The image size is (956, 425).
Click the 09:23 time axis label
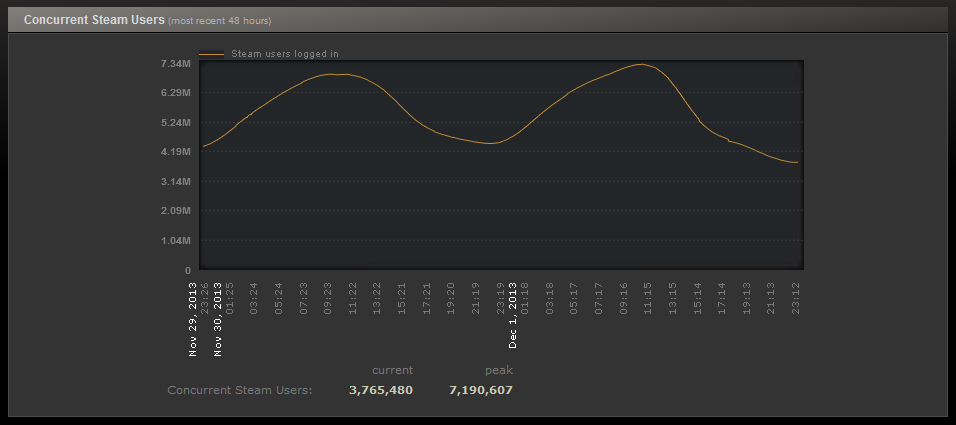point(328,297)
